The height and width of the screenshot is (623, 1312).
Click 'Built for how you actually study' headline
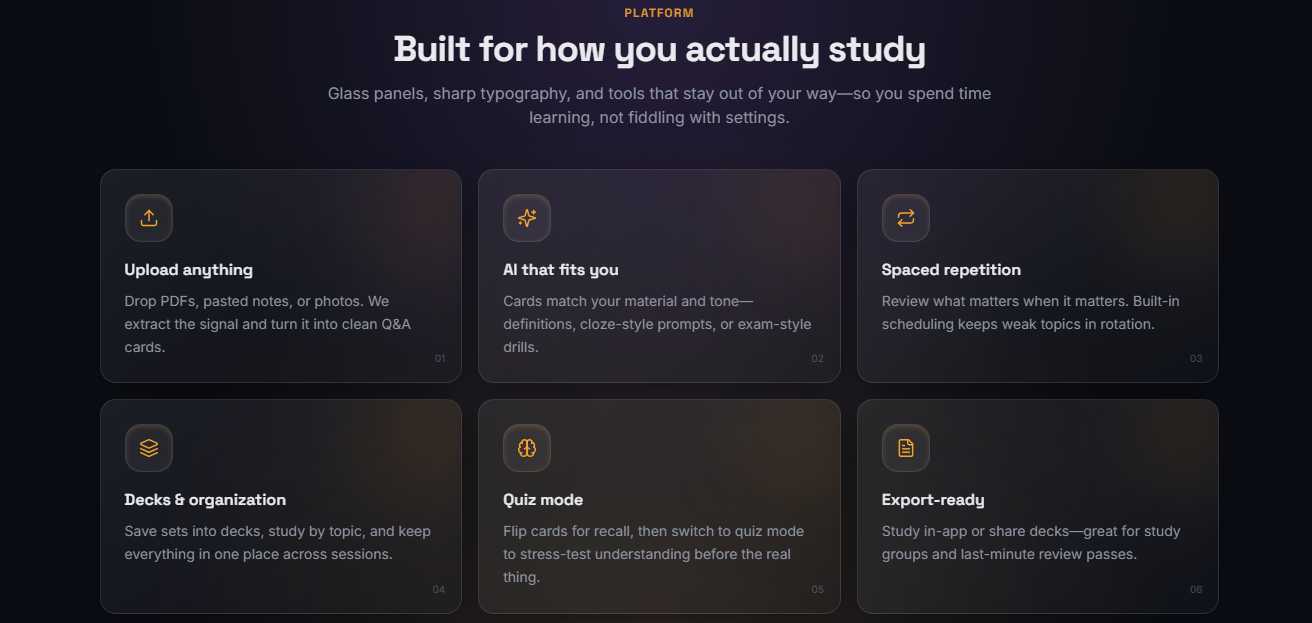[659, 49]
